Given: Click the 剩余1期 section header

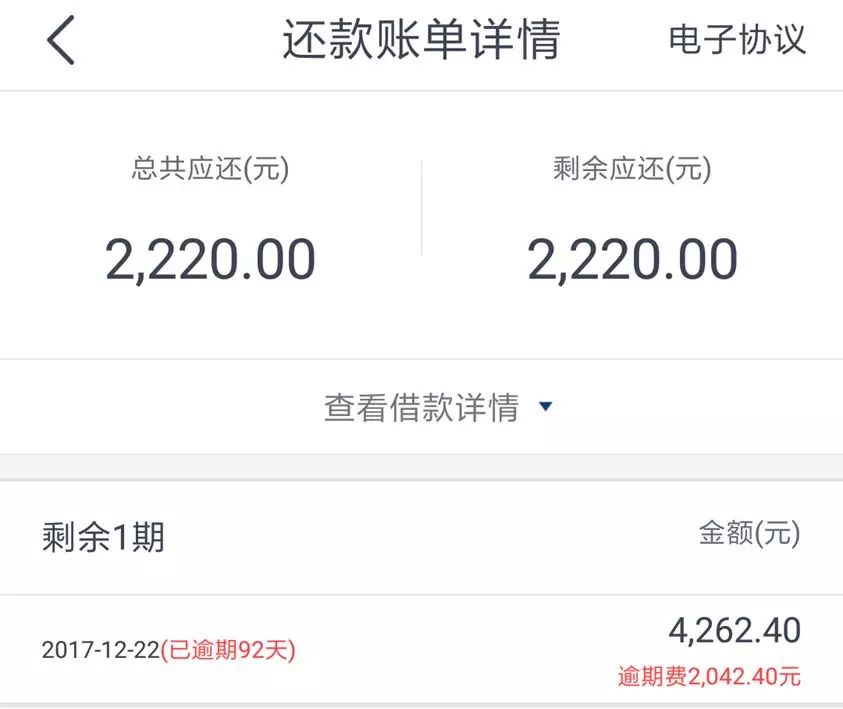Looking at the screenshot, I should click(103, 538).
